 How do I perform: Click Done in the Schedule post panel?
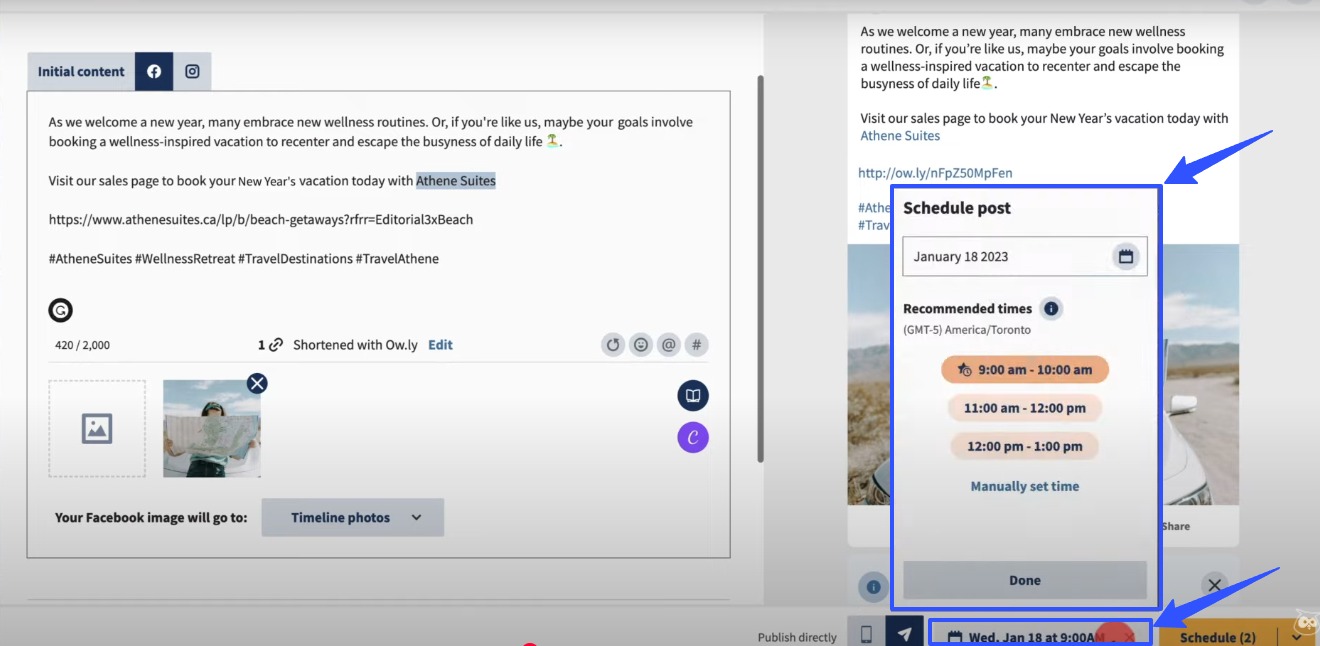point(1024,579)
